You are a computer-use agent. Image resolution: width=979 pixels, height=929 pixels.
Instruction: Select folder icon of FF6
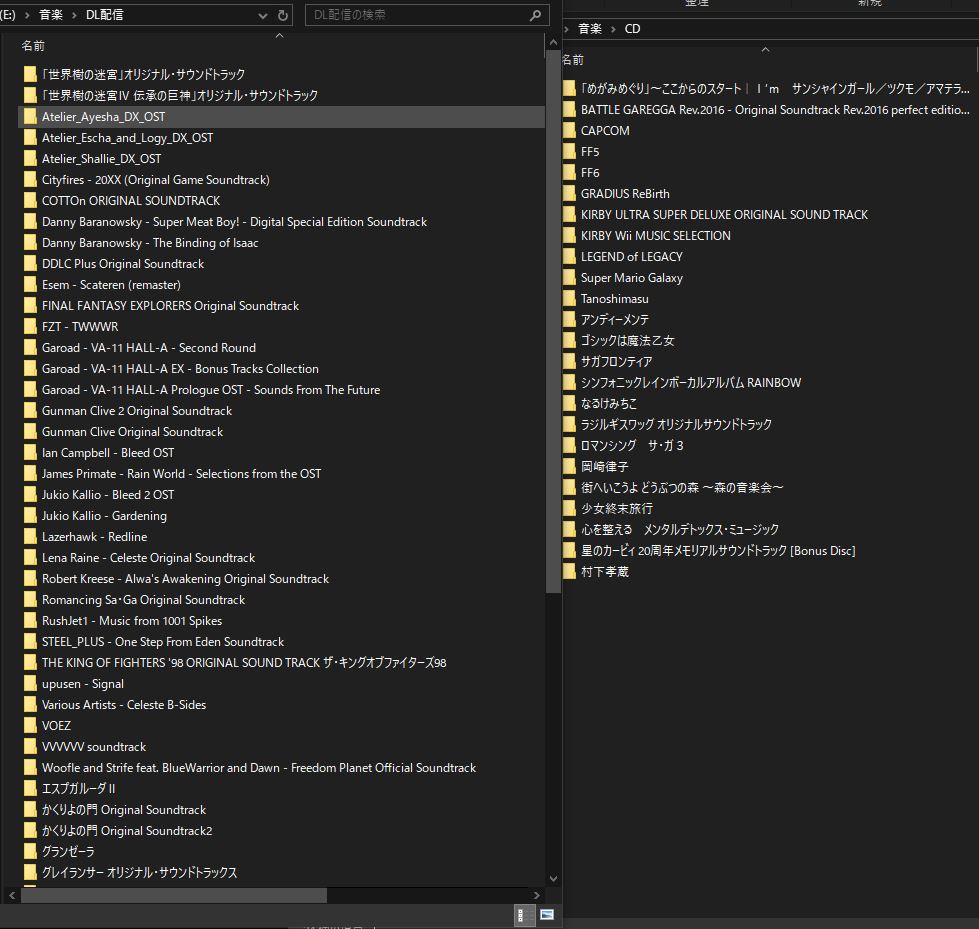[569, 173]
